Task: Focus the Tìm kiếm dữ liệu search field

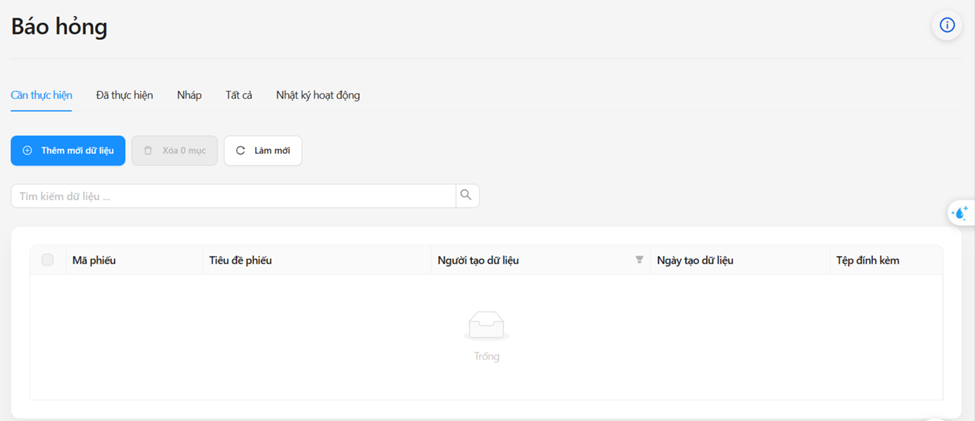Action: click(x=233, y=196)
